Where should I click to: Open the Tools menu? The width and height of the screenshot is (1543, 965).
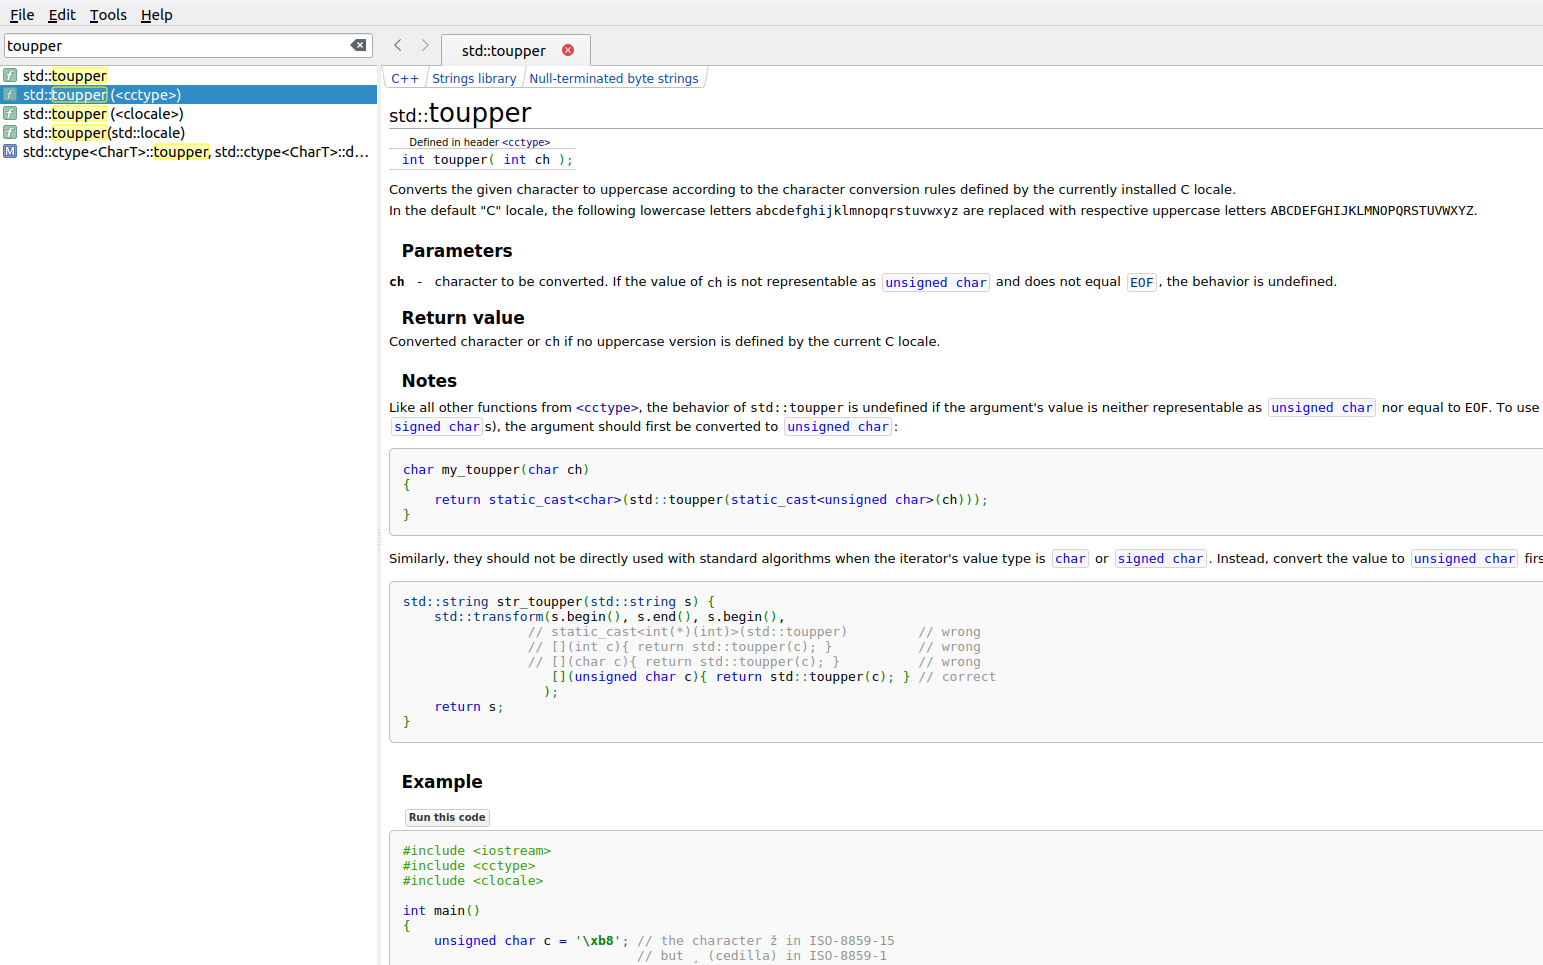point(108,15)
